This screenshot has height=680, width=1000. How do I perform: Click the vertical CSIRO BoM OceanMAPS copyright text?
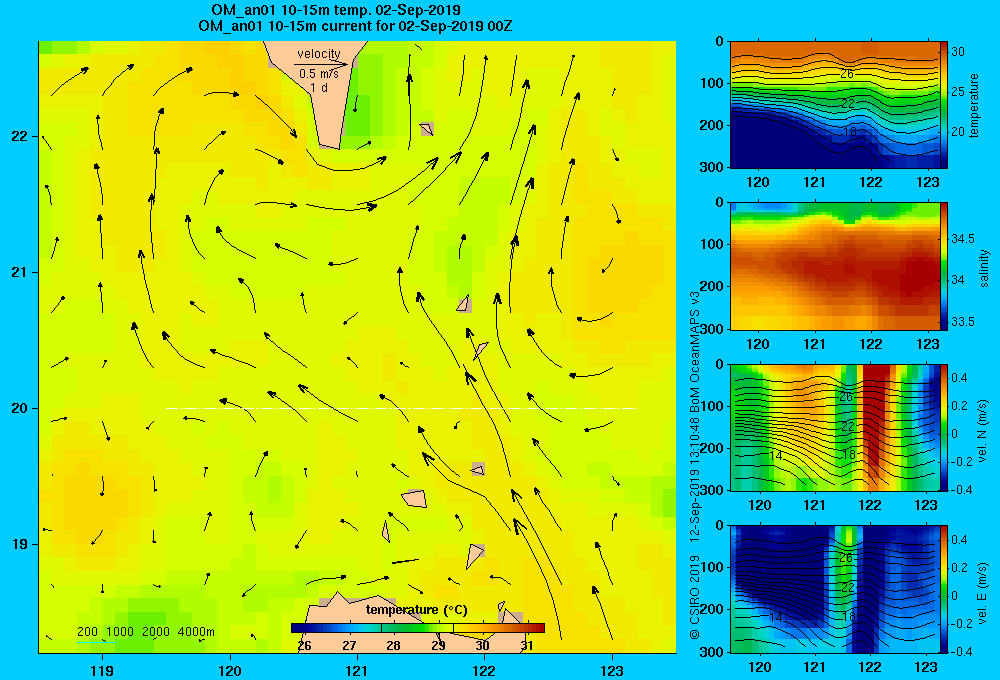[x=695, y=465]
